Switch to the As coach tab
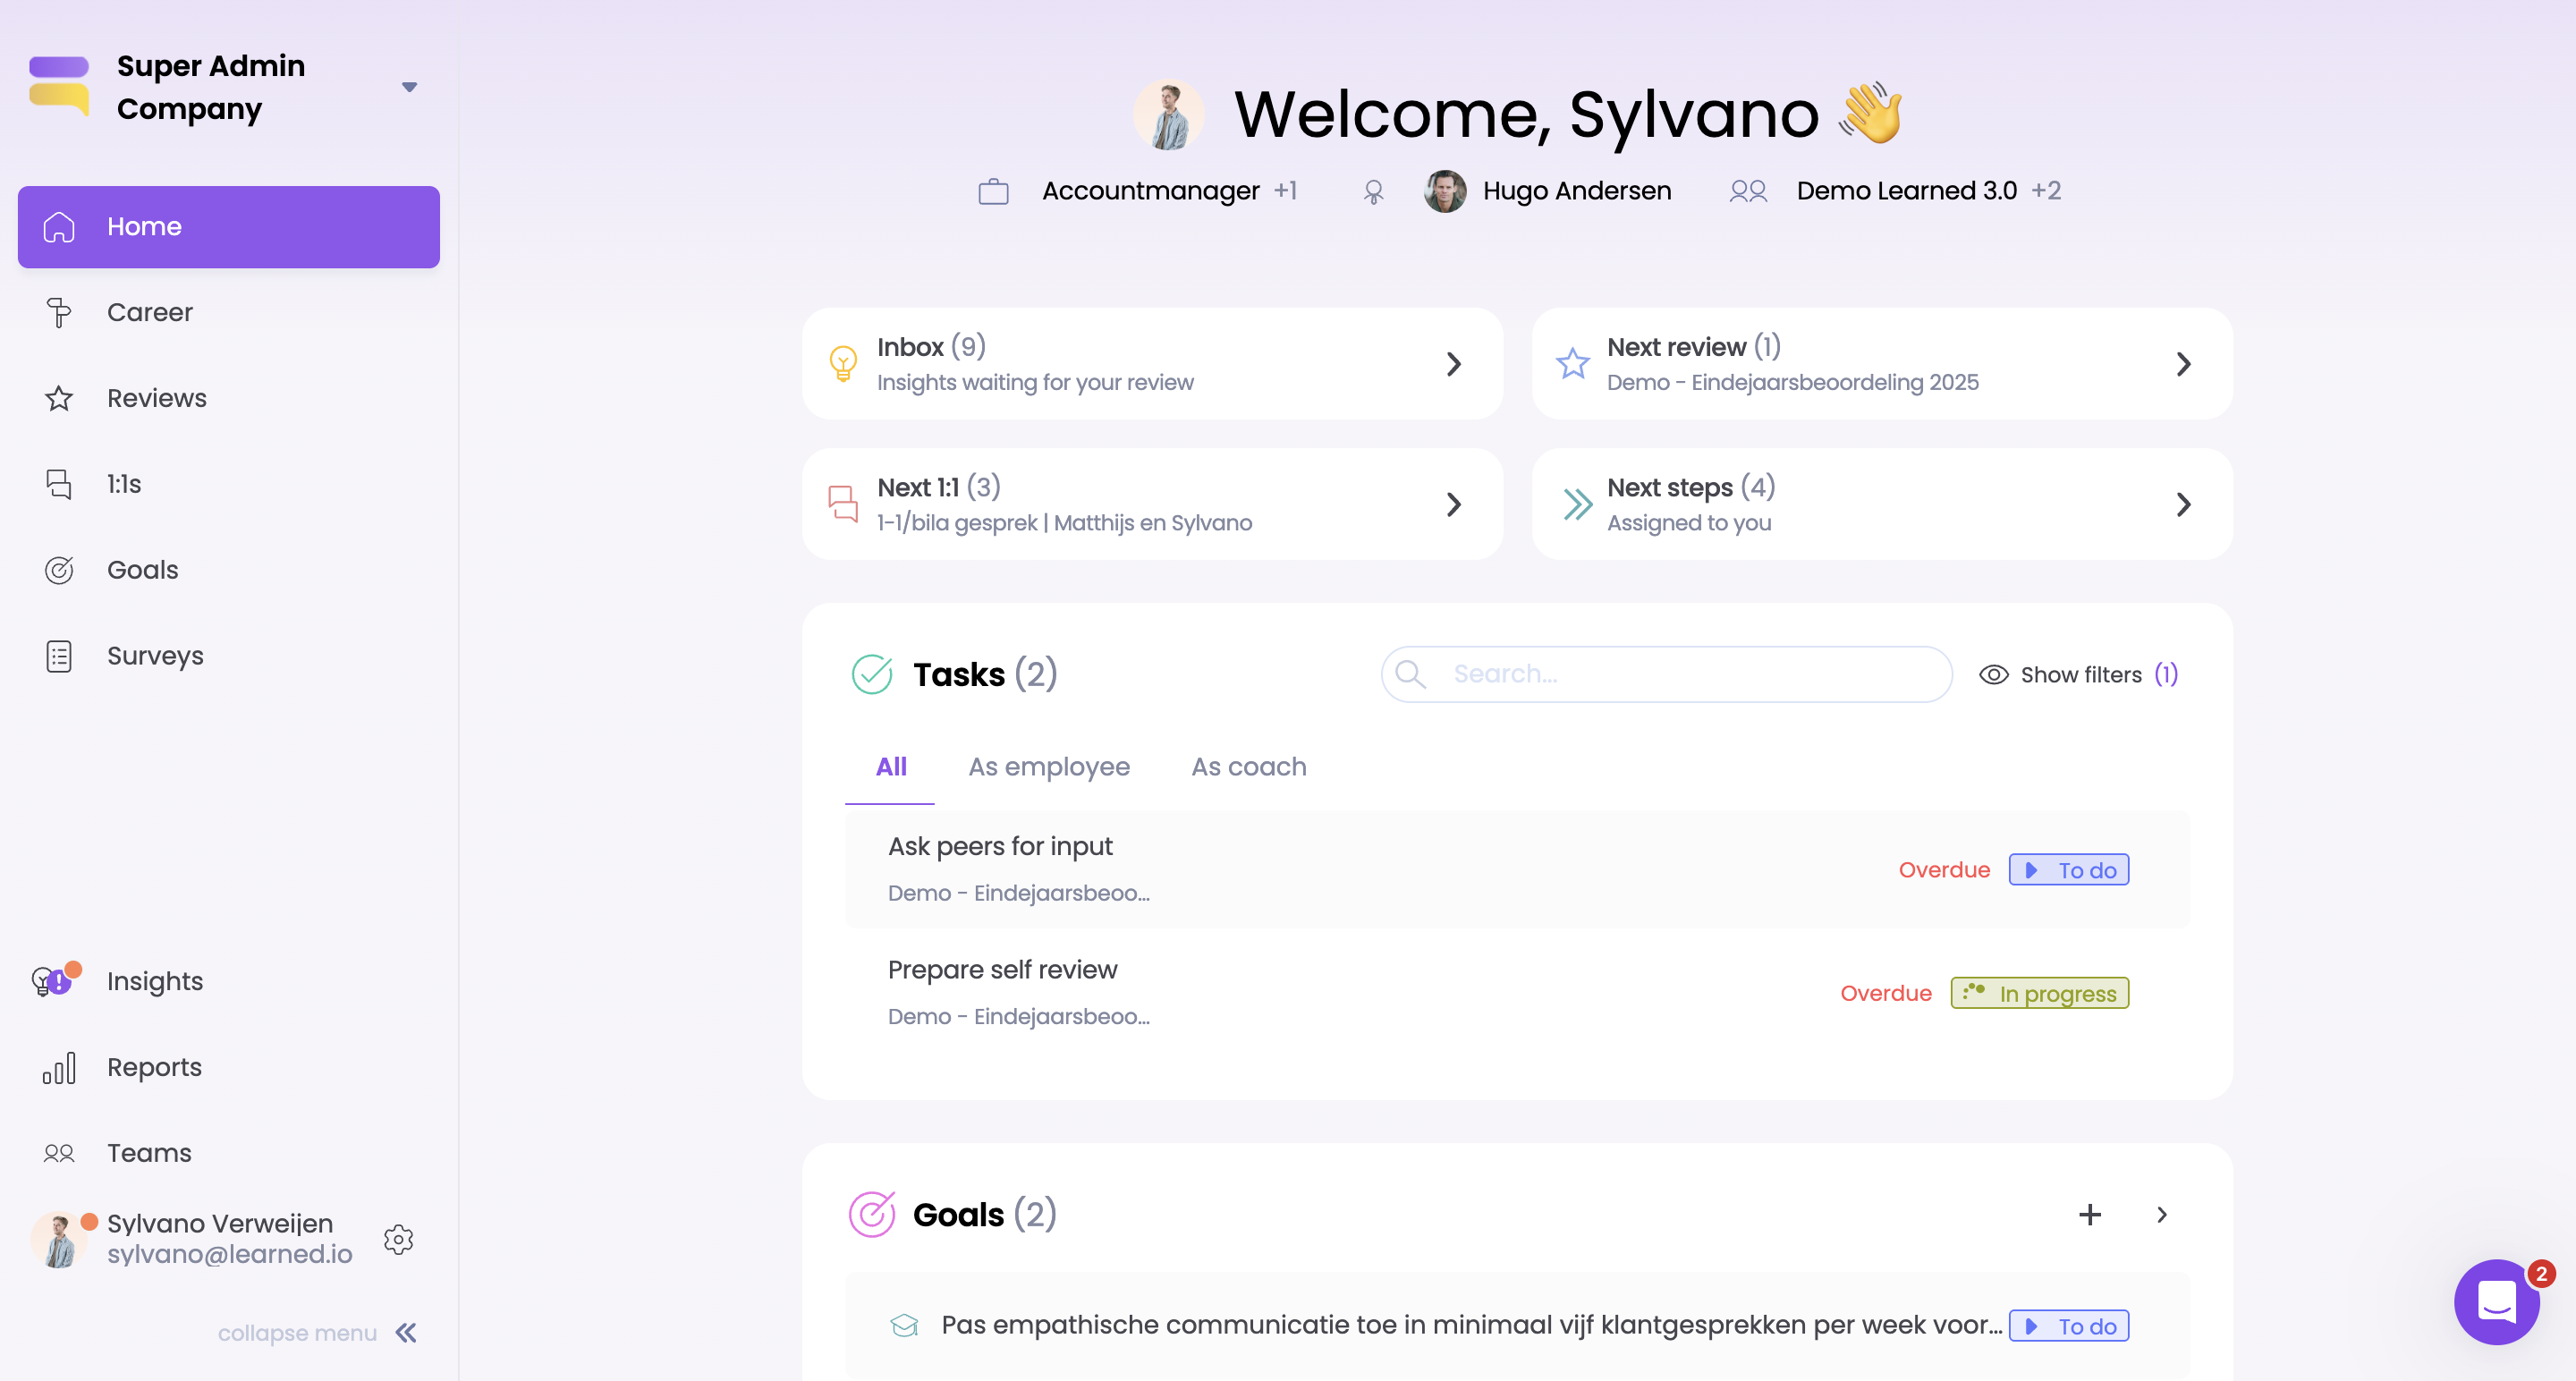 1248,767
